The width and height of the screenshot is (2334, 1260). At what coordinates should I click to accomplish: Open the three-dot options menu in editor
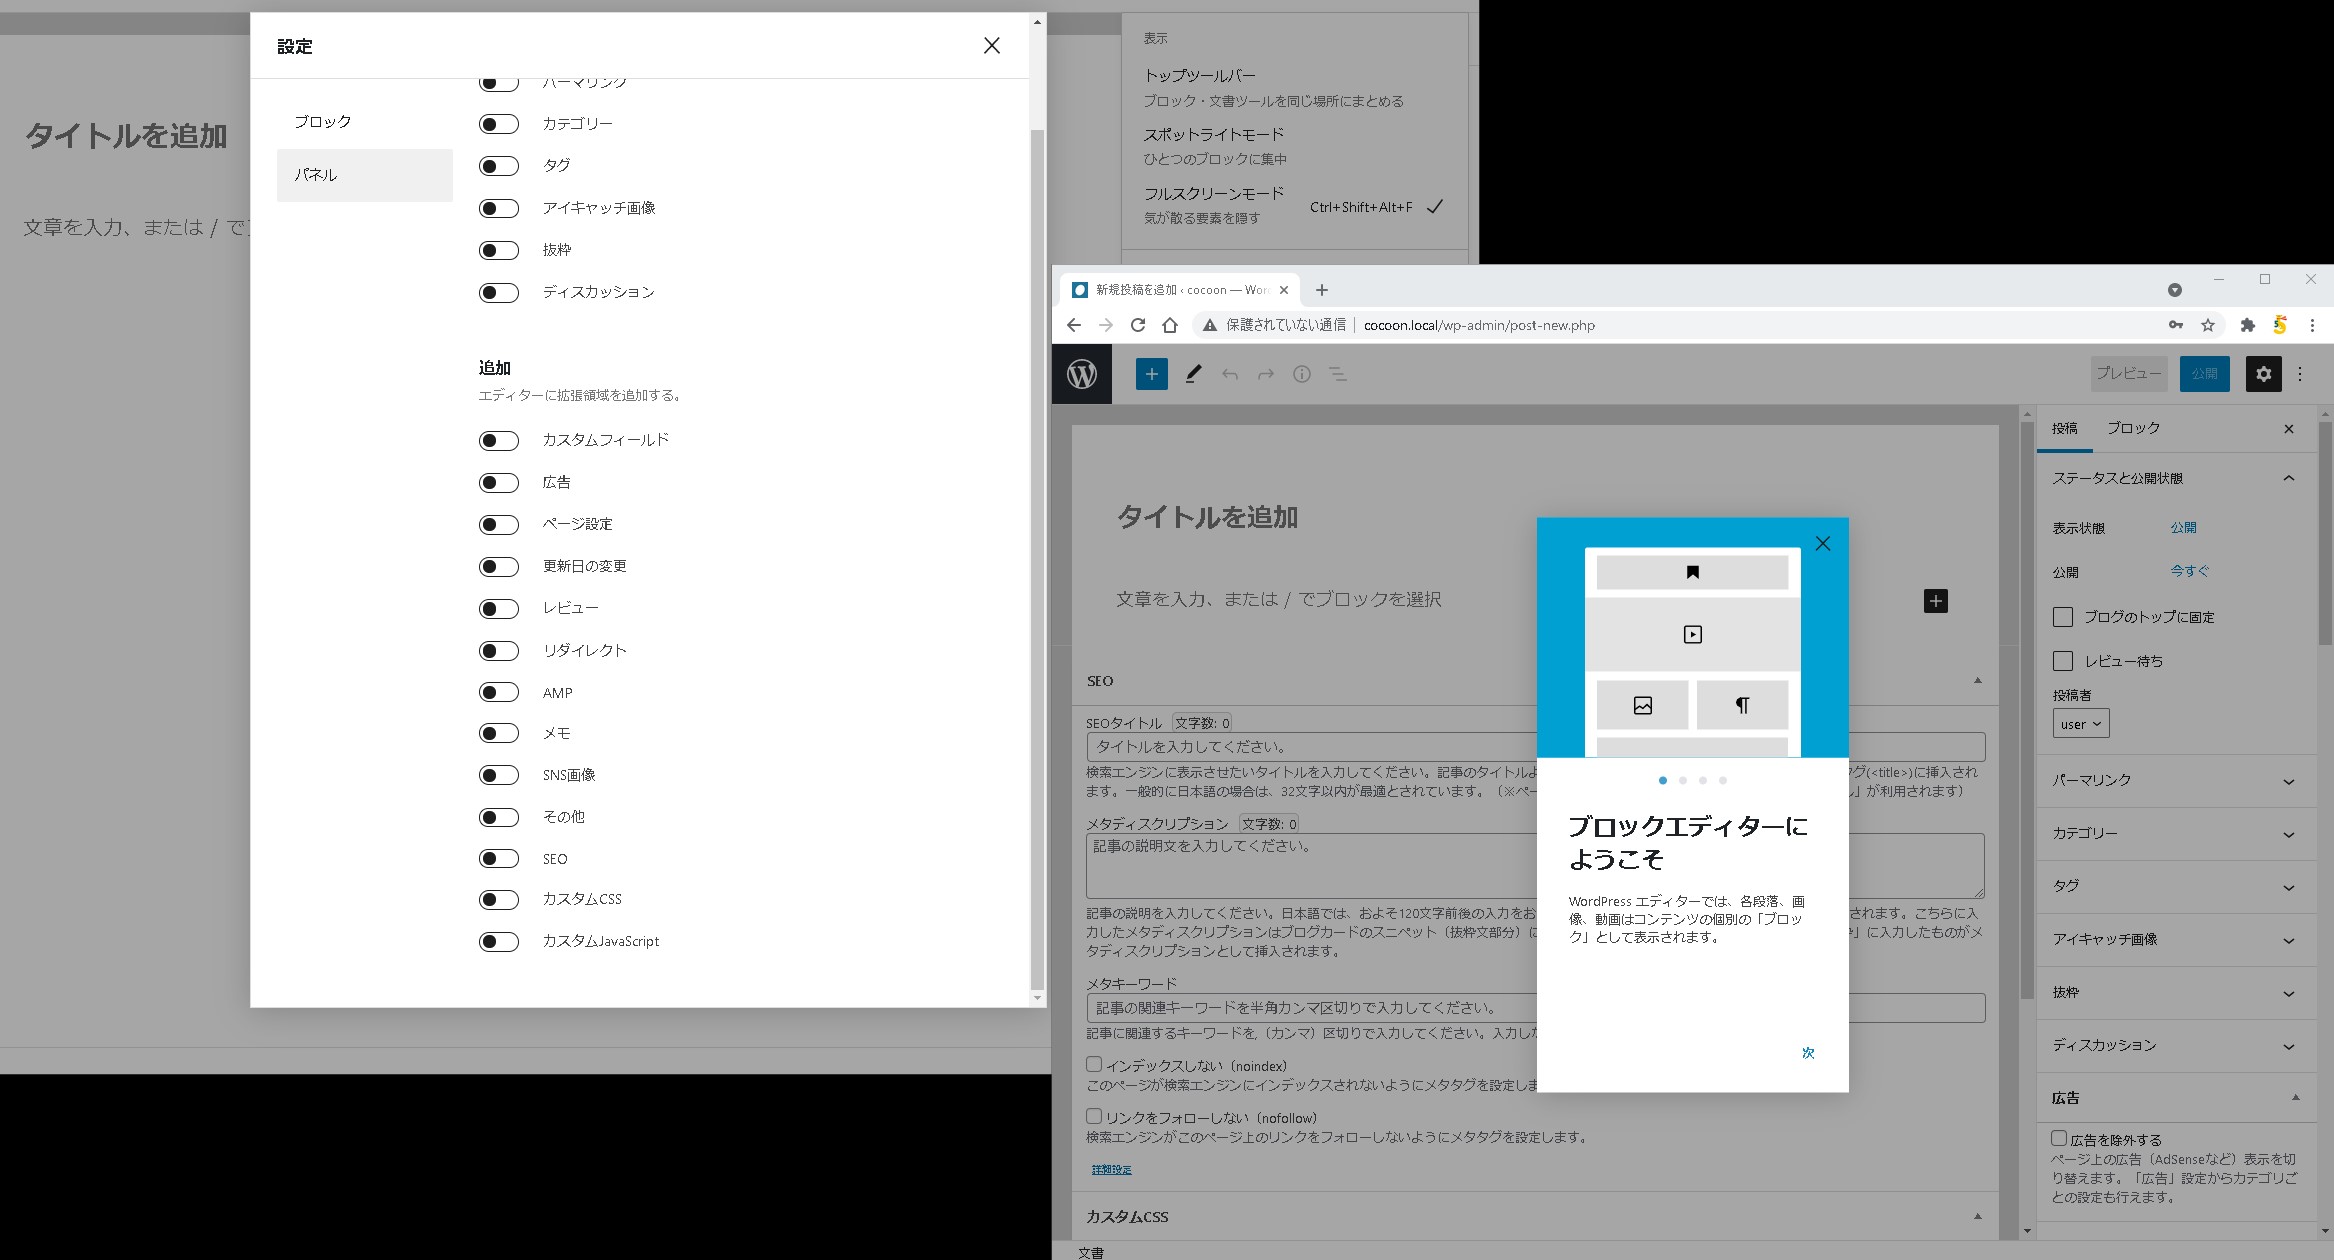2300,374
